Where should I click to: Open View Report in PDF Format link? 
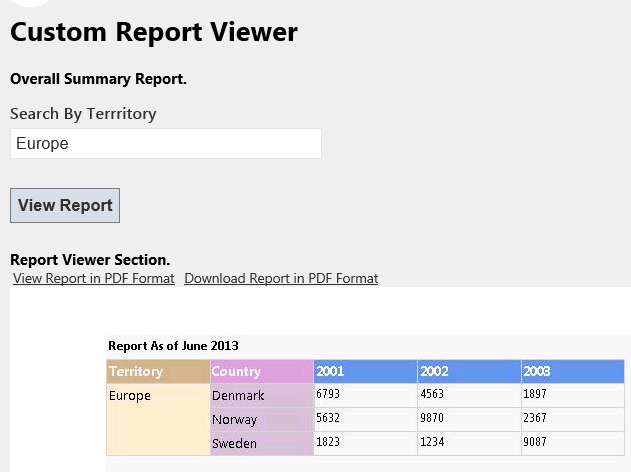pos(94,278)
